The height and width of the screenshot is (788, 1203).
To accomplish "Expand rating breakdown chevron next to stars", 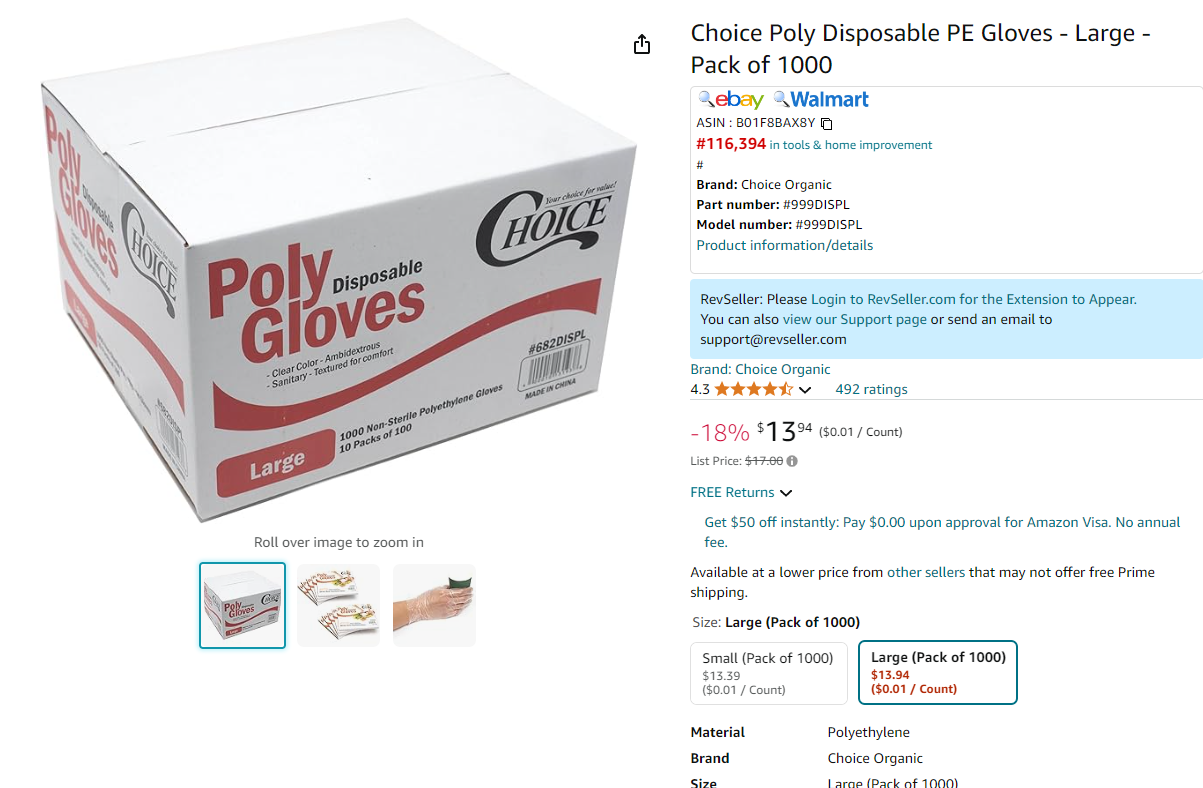I will (805, 390).
